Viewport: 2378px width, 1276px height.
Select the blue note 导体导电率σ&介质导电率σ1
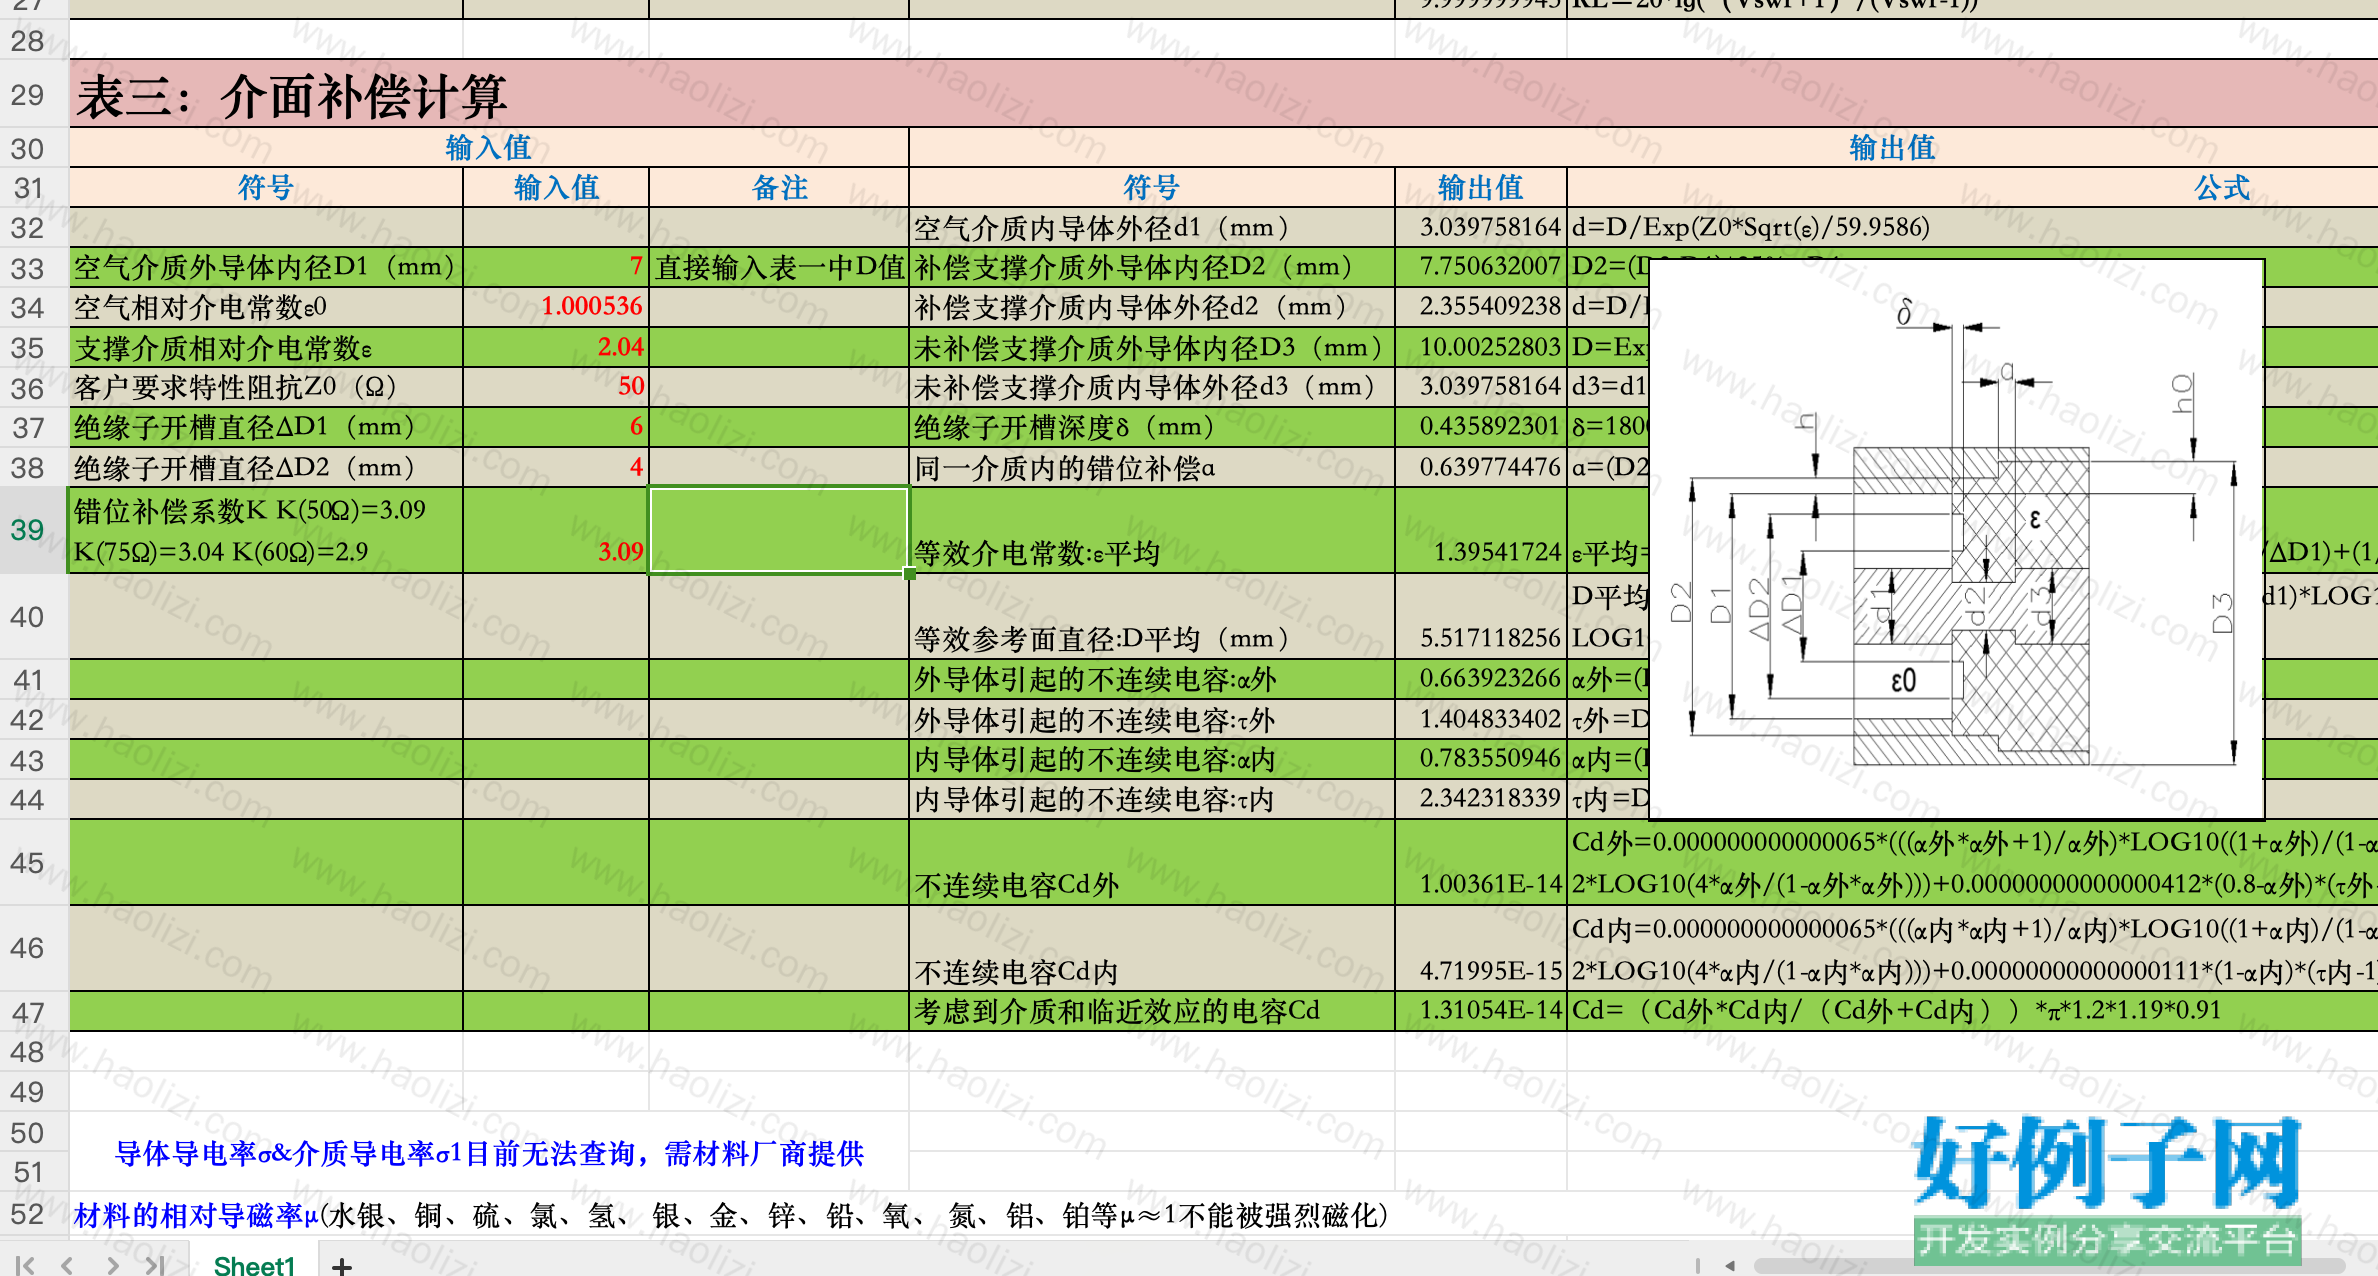(490, 1154)
